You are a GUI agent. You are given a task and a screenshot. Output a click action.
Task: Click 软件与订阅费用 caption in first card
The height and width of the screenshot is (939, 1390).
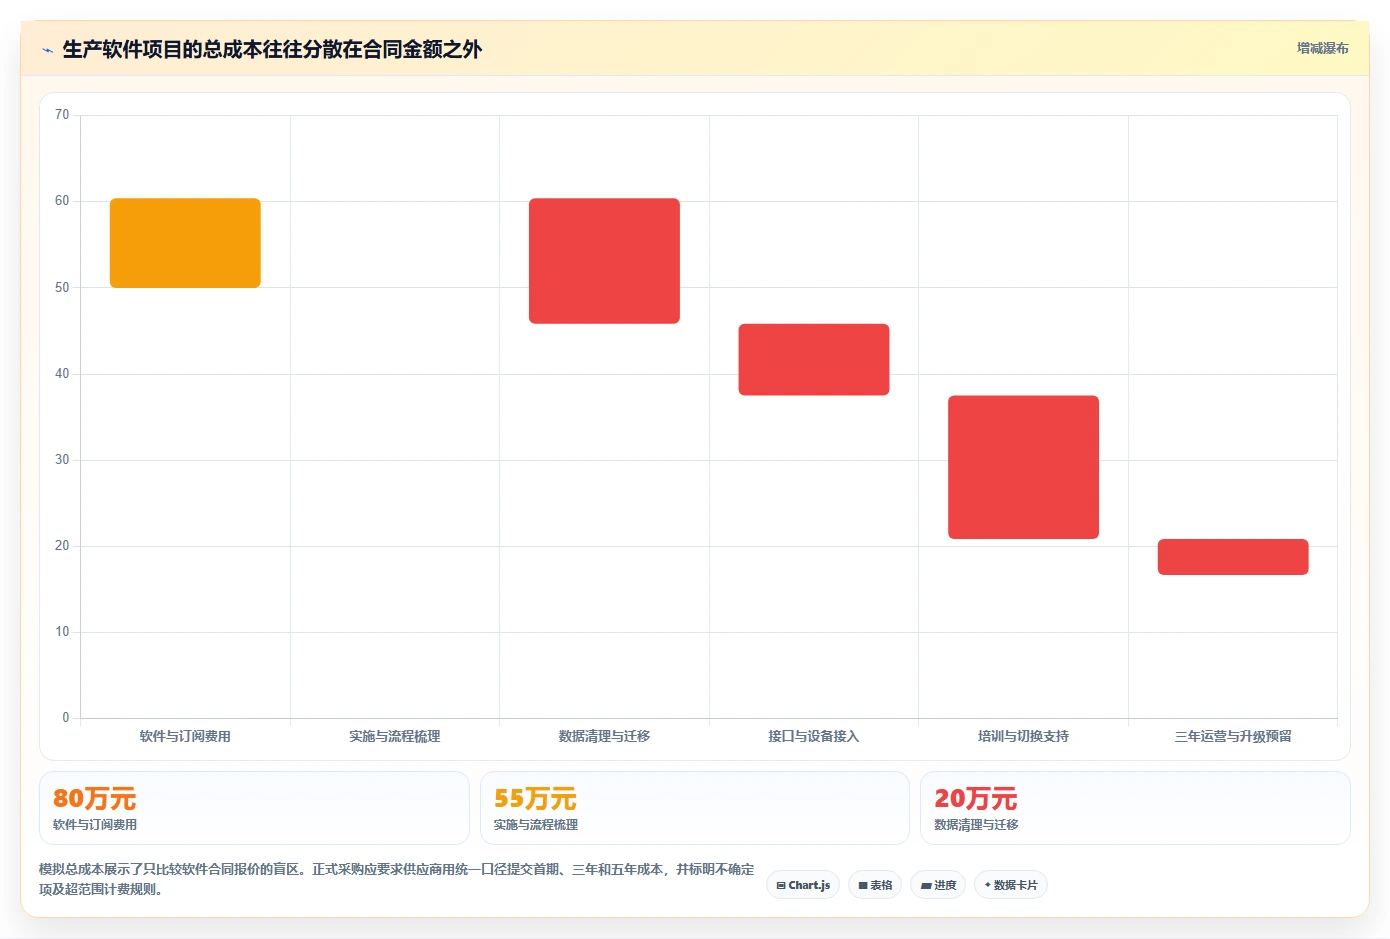click(95, 825)
